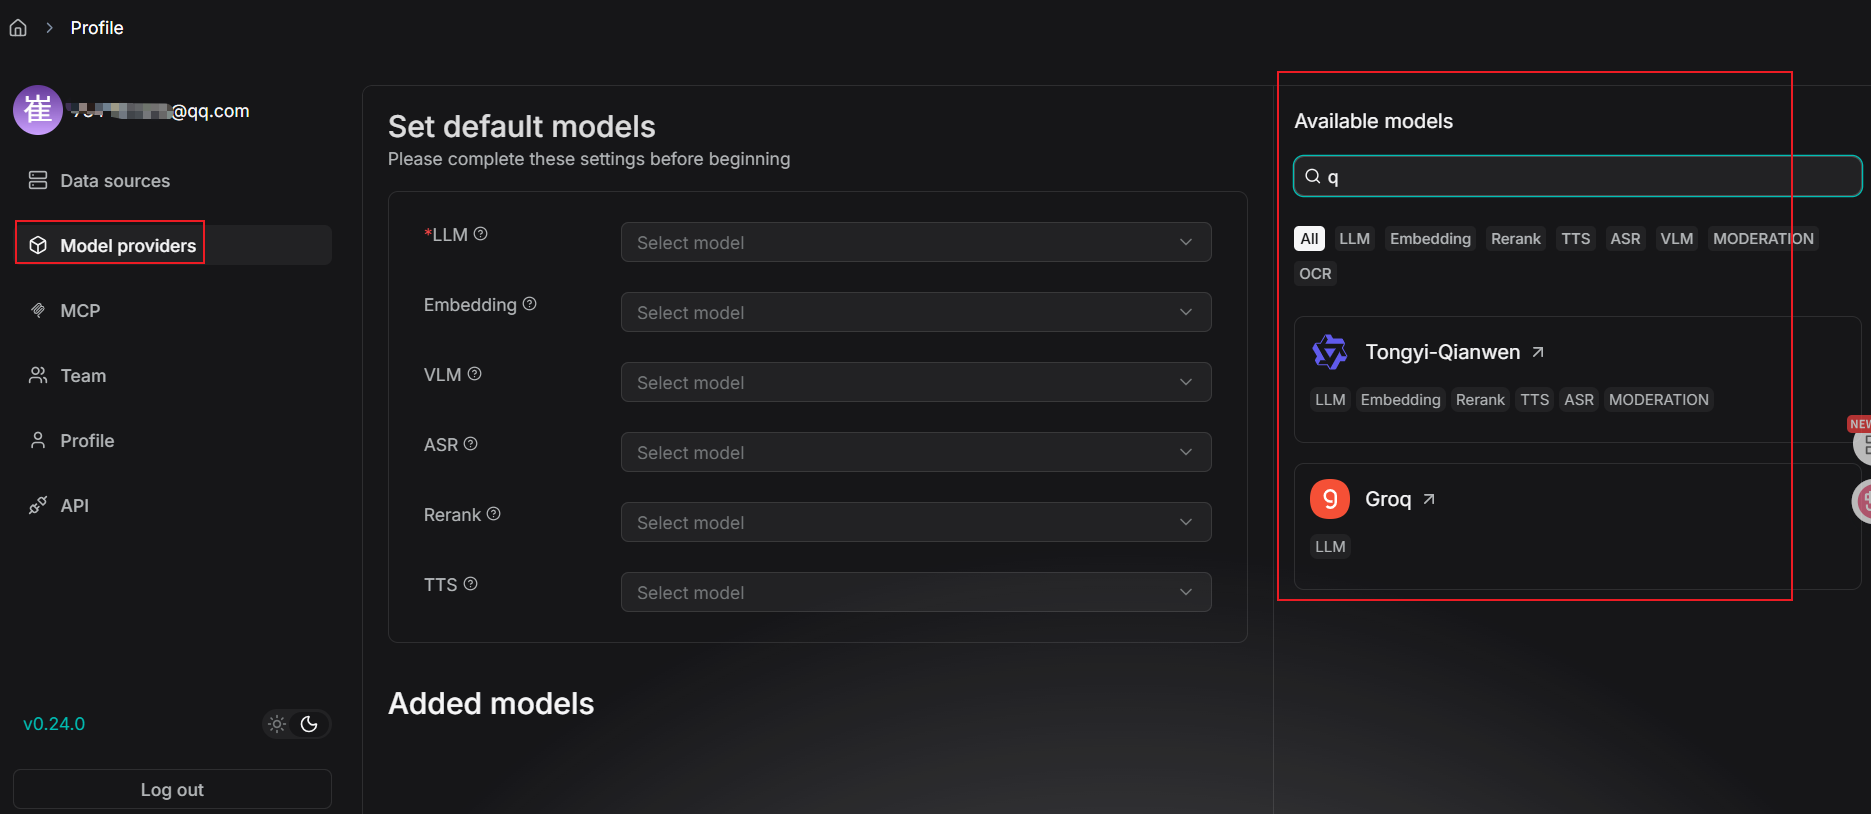Image resolution: width=1871 pixels, height=814 pixels.
Task: Click the MODERATION tag on Tongyi-Qianwen card
Action: click(x=1658, y=400)
